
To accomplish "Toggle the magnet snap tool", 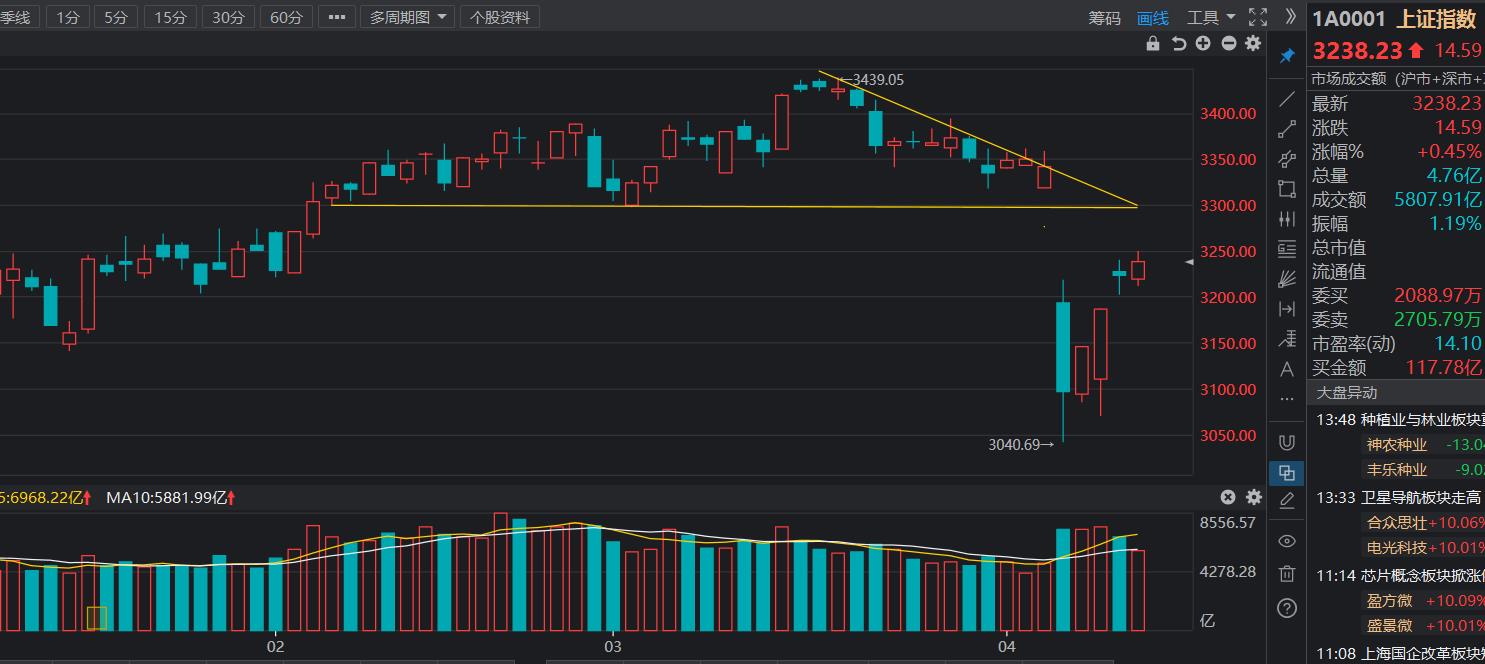I will [1287, 442].
